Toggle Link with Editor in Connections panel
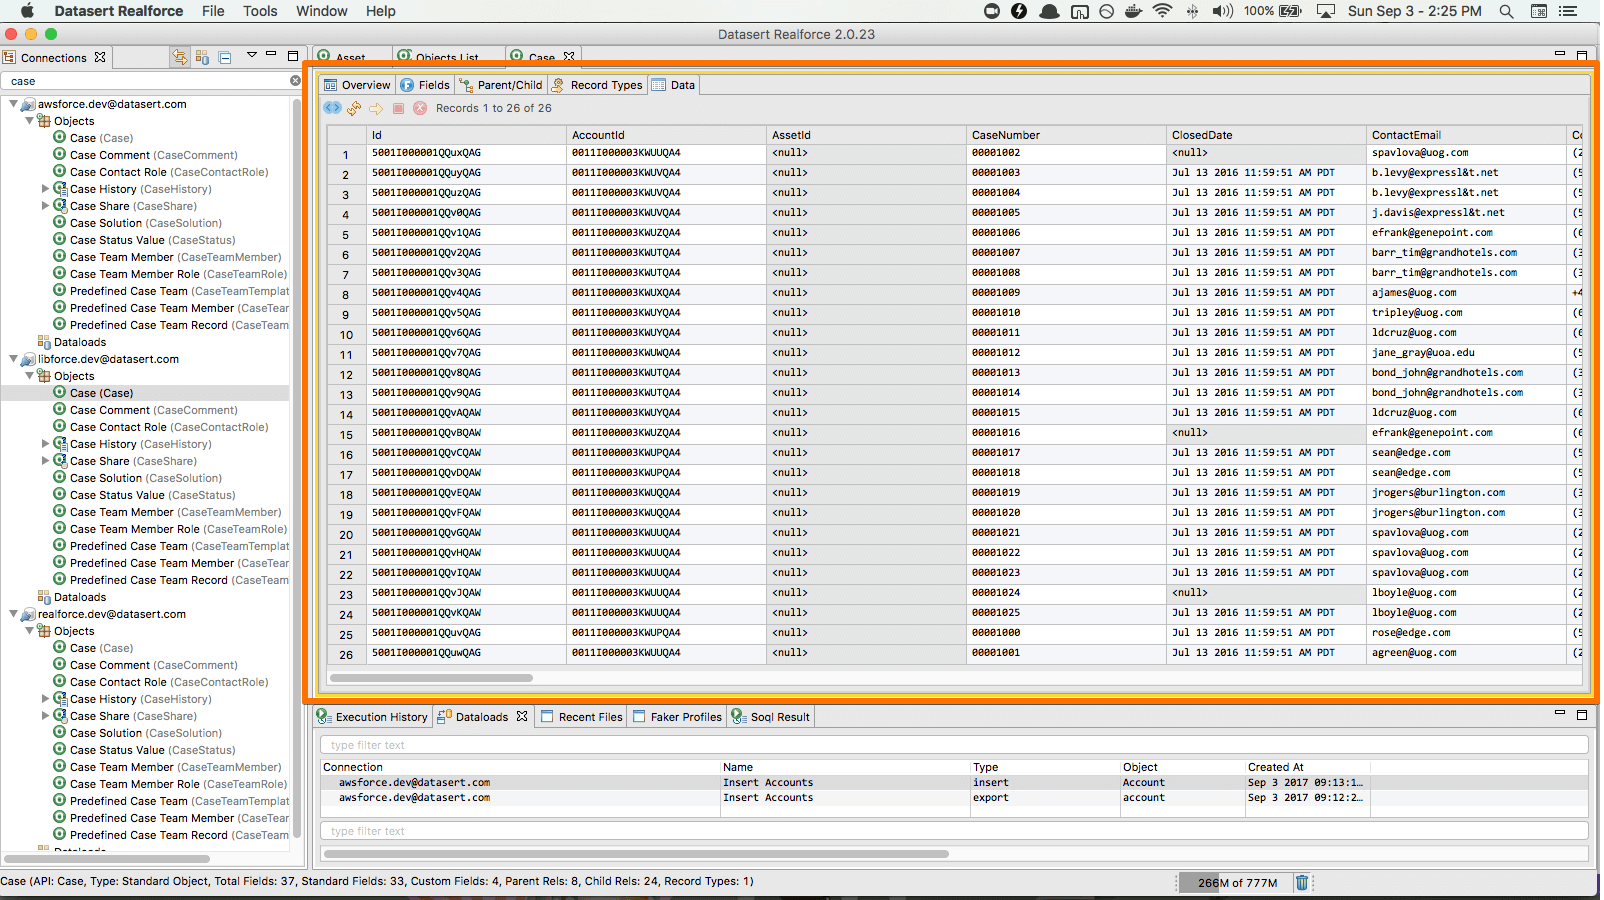This screenshot has width=1604, height=900. tap(180, 57)
